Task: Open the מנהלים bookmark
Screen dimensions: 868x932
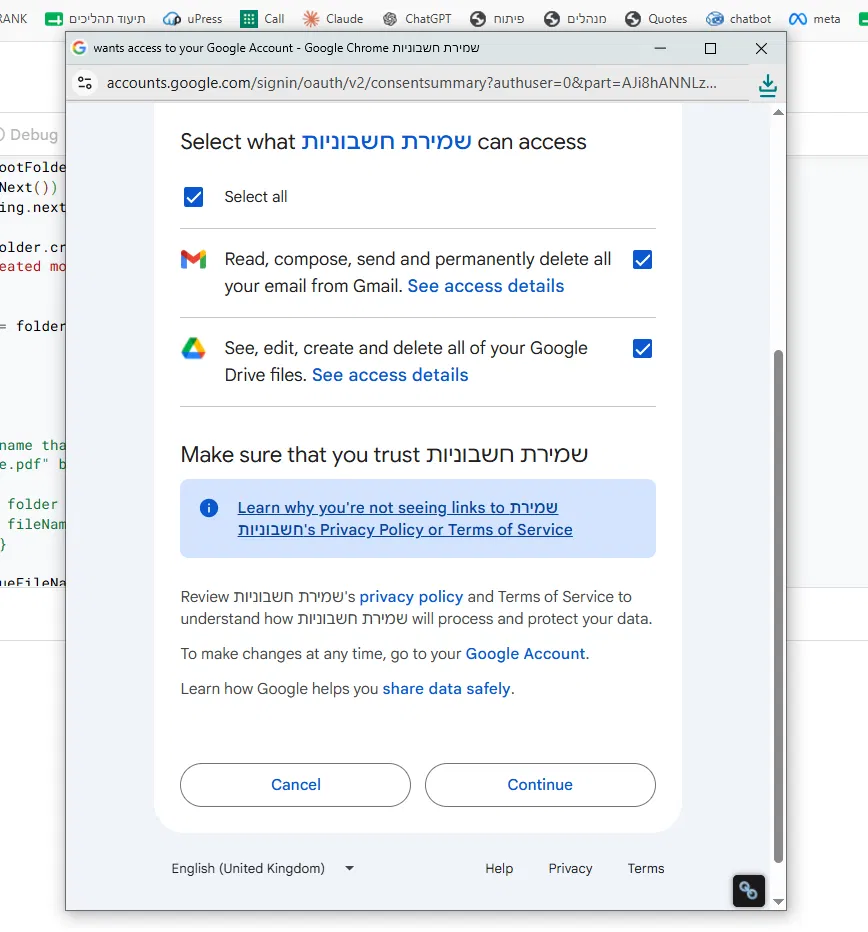Action: coord(575,19)
